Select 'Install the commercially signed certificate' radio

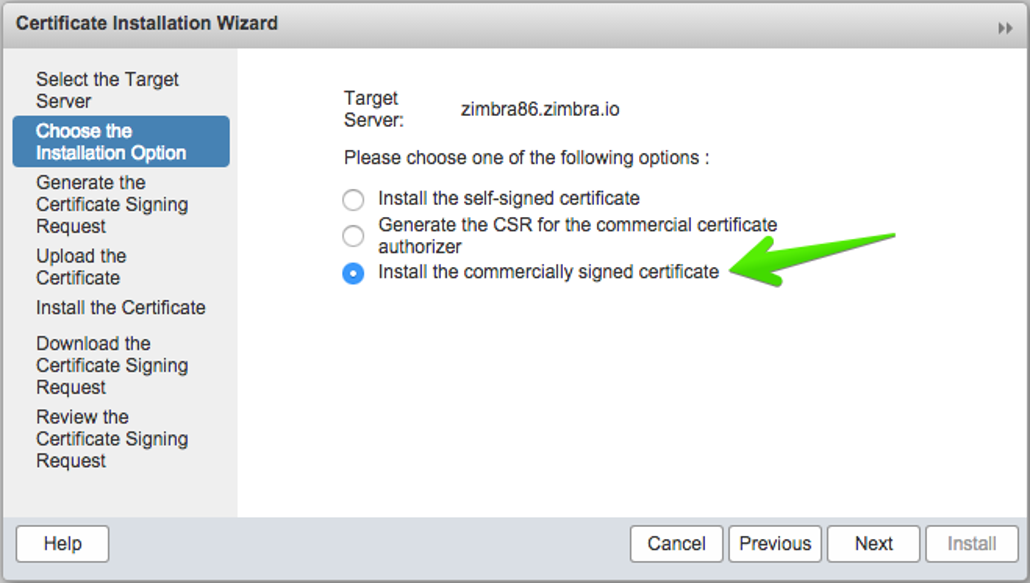click(353, 273)
